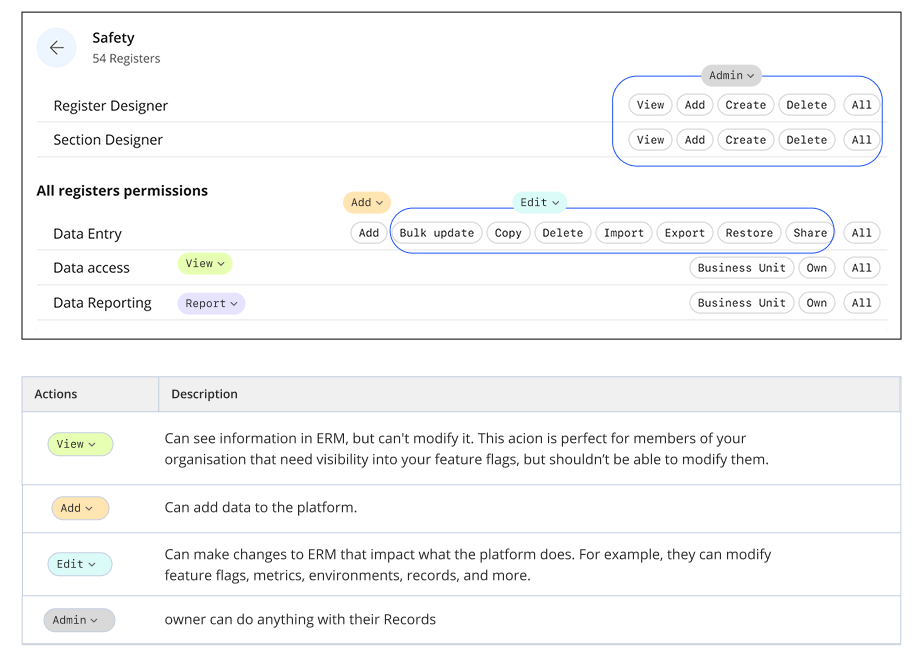This screenshot has width=923, height=665.
Task: Expand the Edit action in the description table
Action: pos(79,564)
